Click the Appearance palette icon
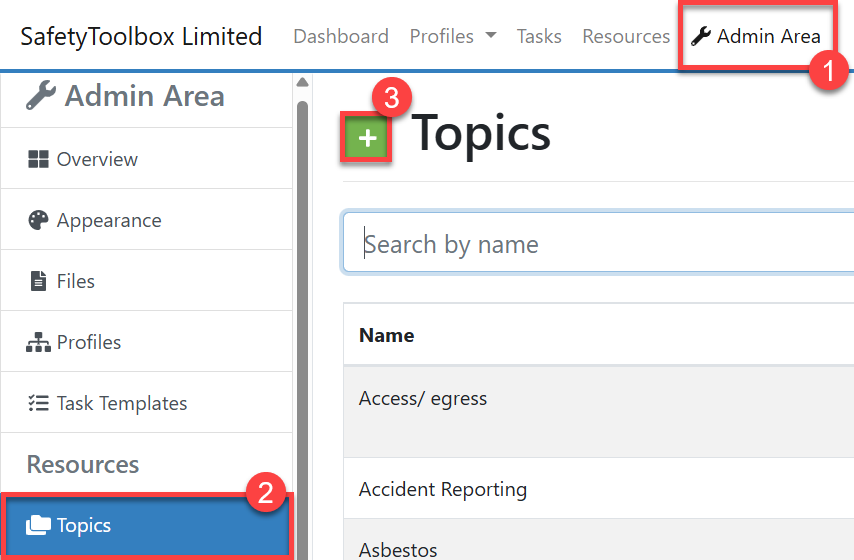 pos(38,221)
